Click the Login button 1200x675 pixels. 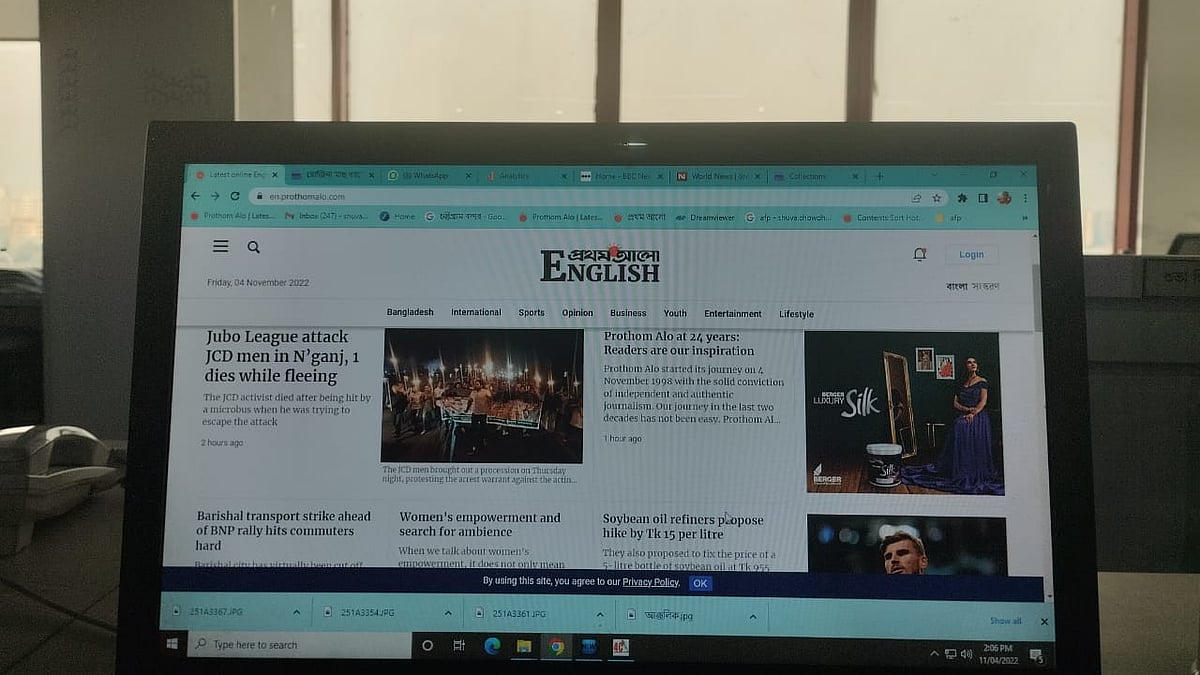pos(971,255)
